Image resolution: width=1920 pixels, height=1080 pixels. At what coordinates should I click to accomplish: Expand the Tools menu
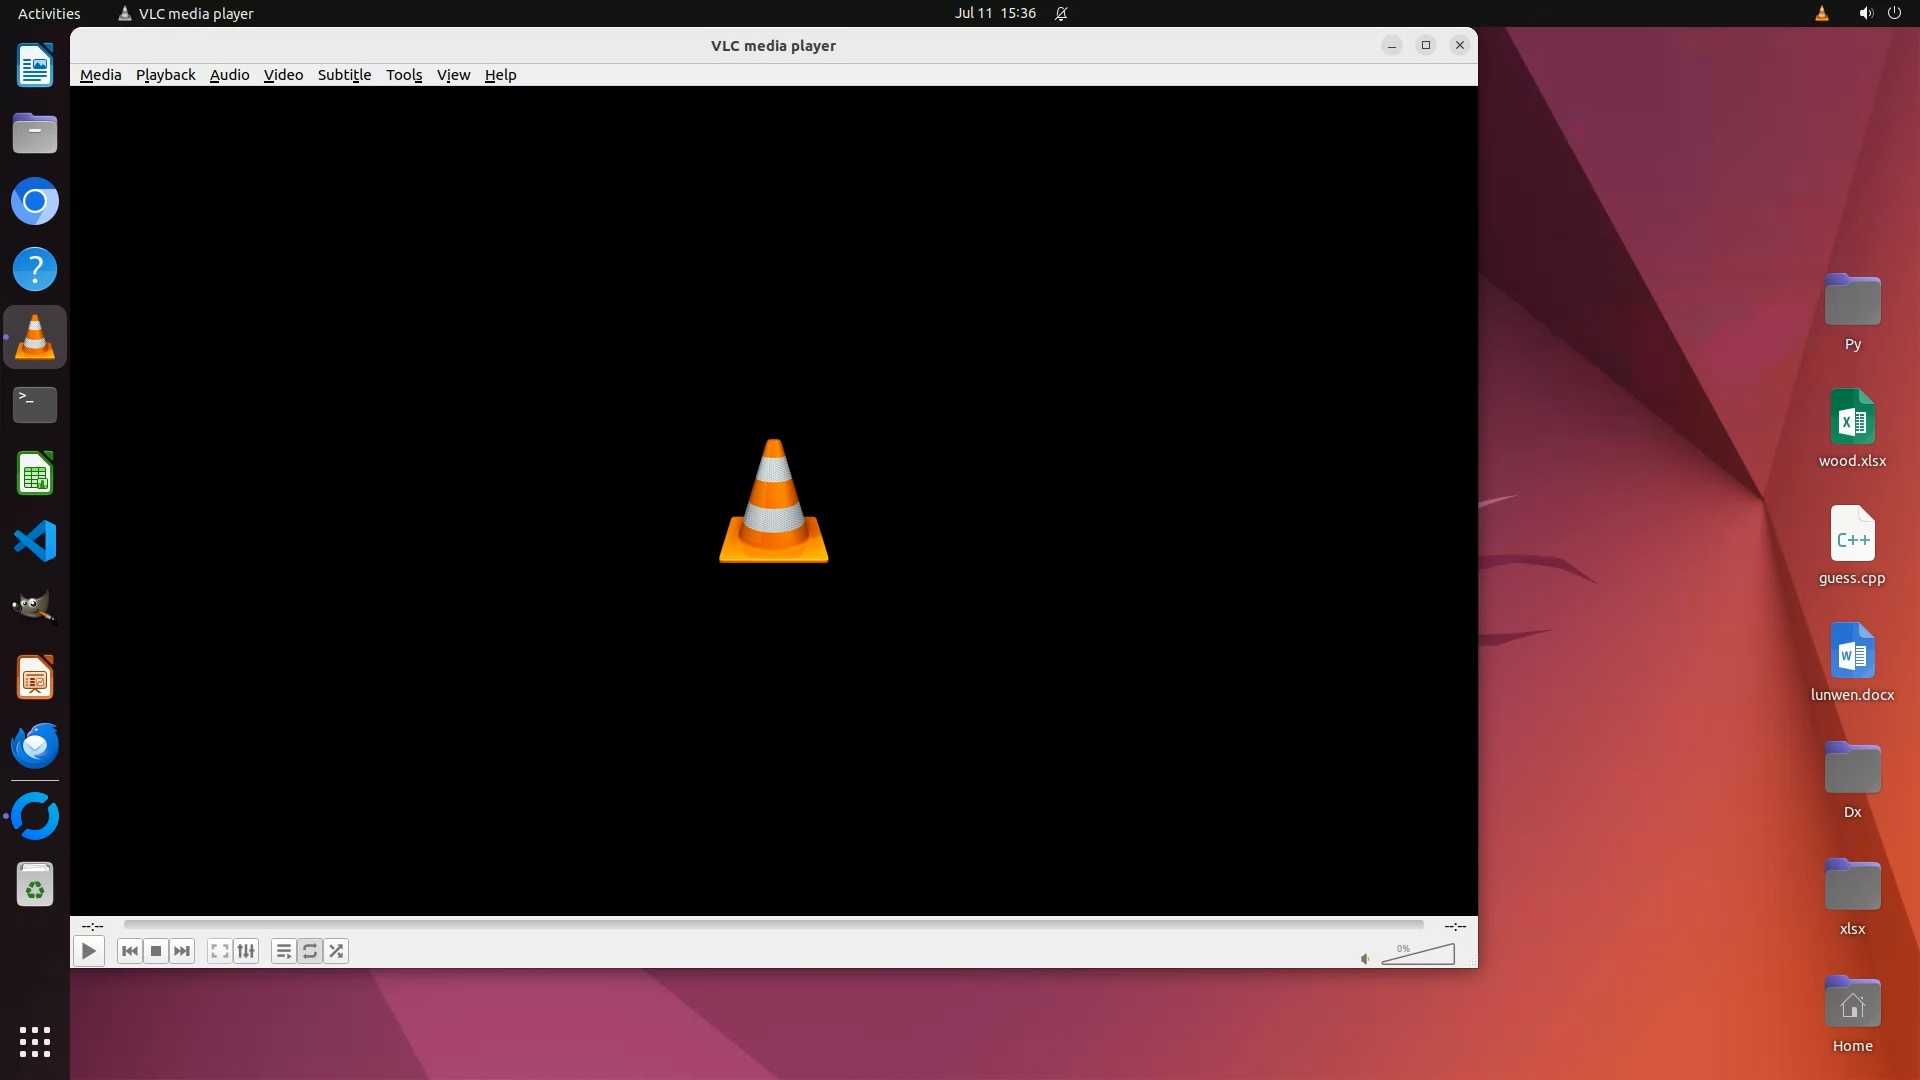tap(404, 75)
